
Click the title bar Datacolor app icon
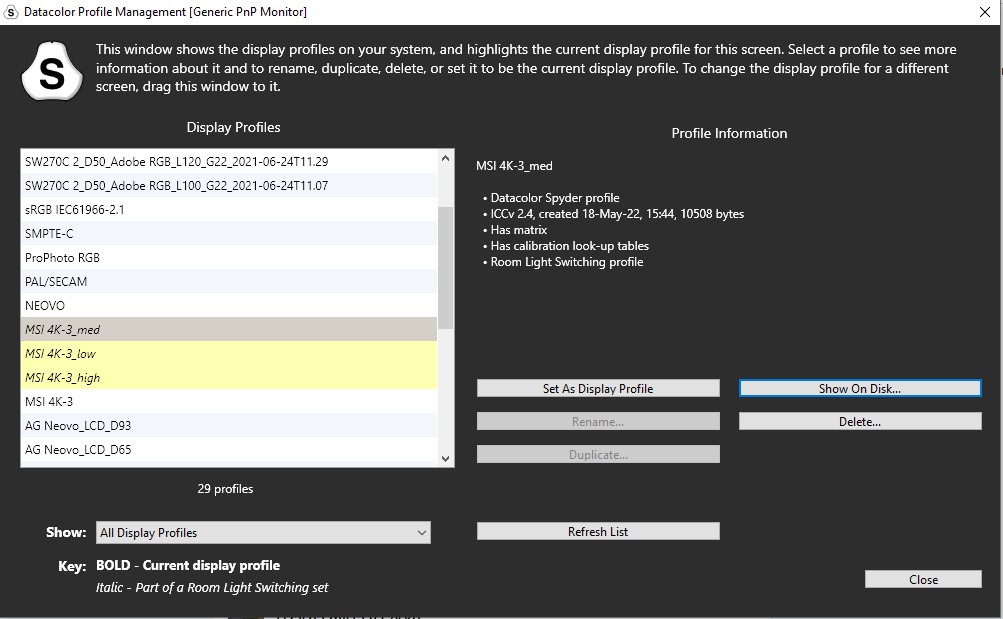[10, 12]
